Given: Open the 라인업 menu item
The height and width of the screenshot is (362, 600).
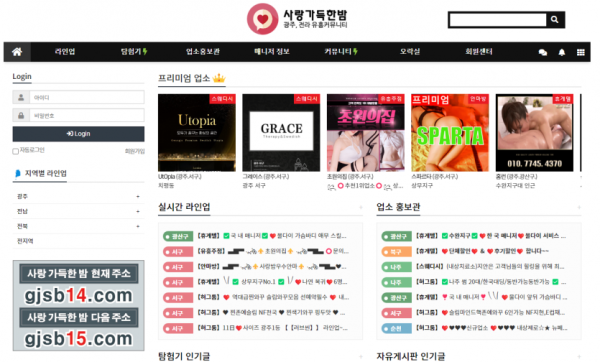Looking at the screenshot, I should coord(65,52).
